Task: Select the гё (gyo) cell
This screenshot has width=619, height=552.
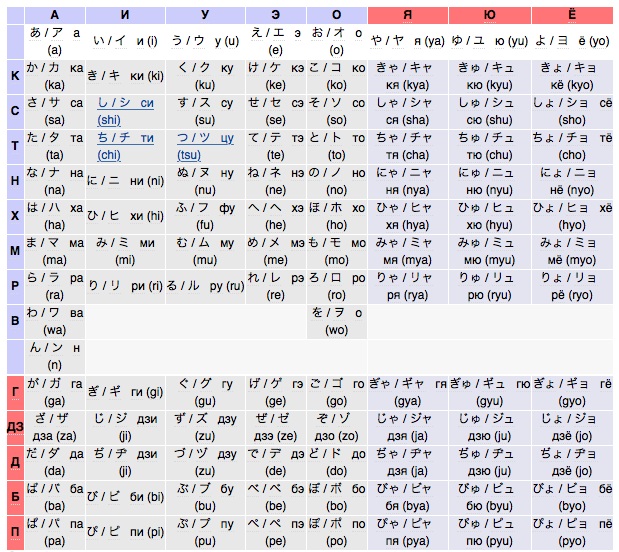Action: [x=572, y=392]
